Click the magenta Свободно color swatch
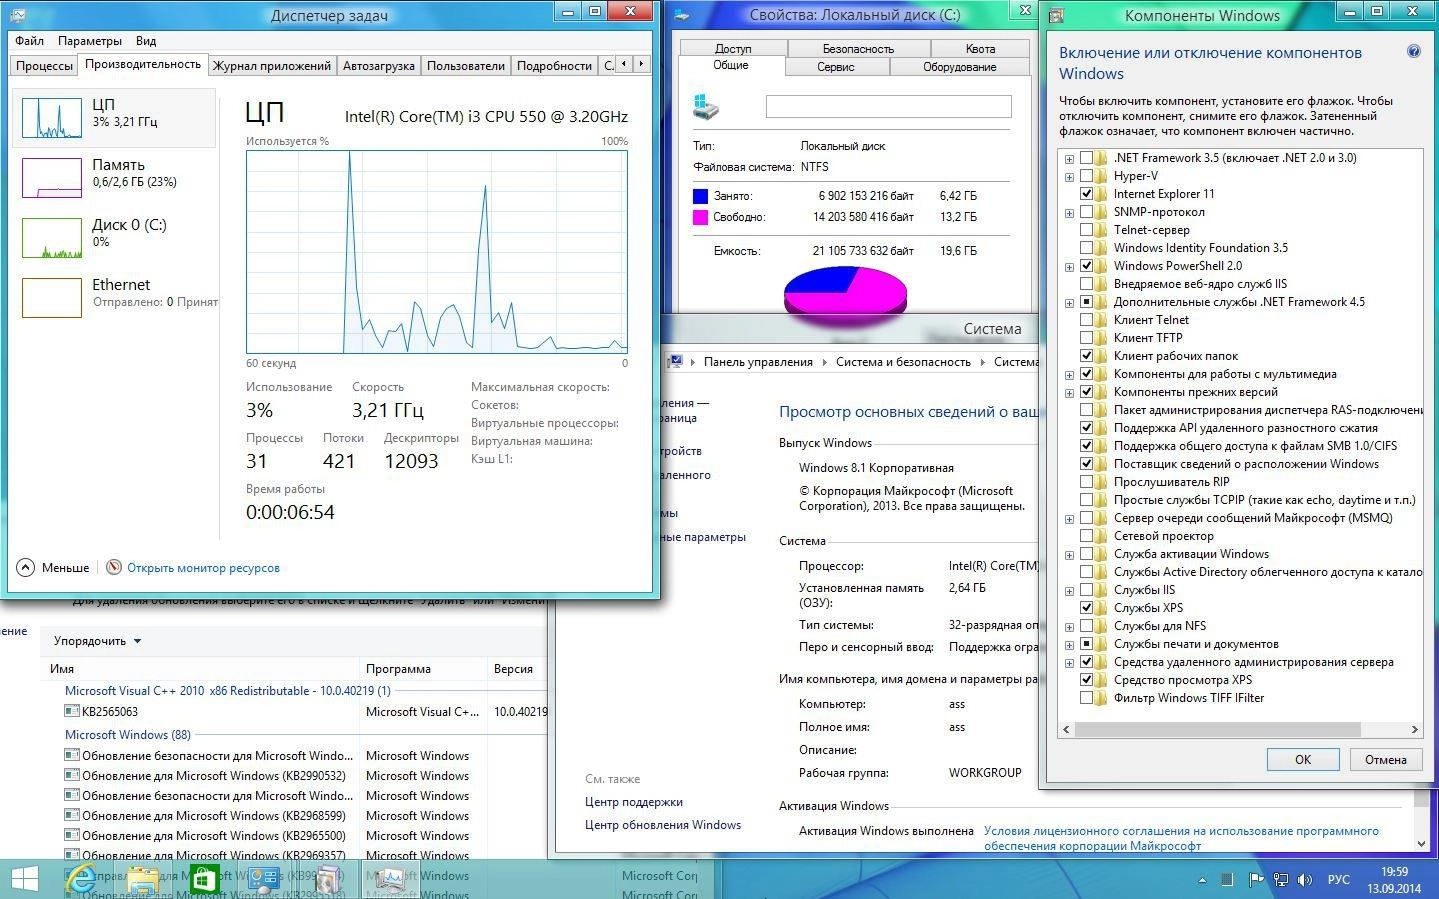The height and width of the screenshot is (899, 1439). click(x=700, y=217)
